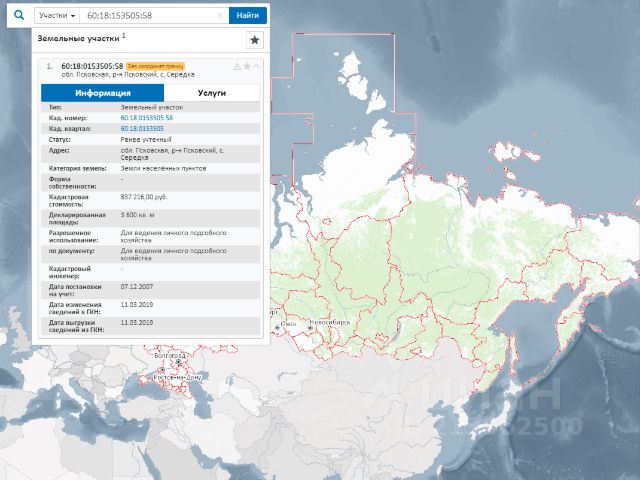Click the Земельные участки results heading
The image size is (640, 480).
point(78,37)
